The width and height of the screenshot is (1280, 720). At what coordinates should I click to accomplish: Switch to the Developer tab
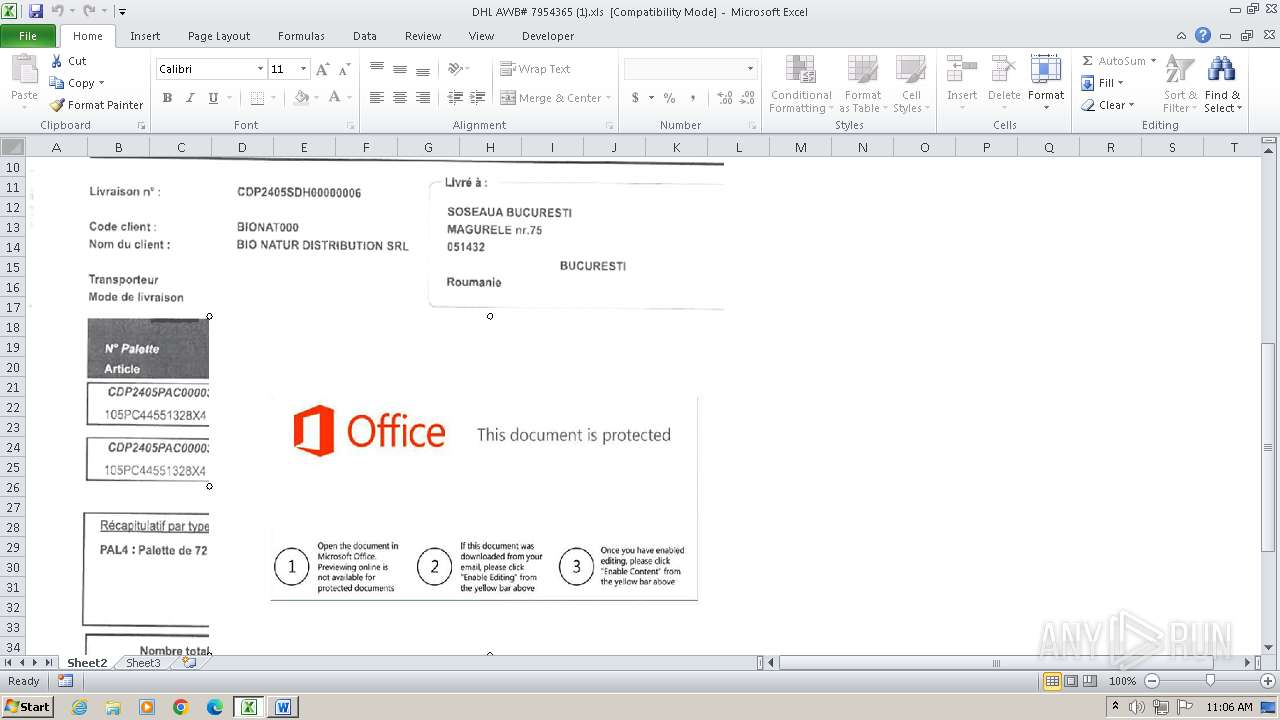[548, 36]
